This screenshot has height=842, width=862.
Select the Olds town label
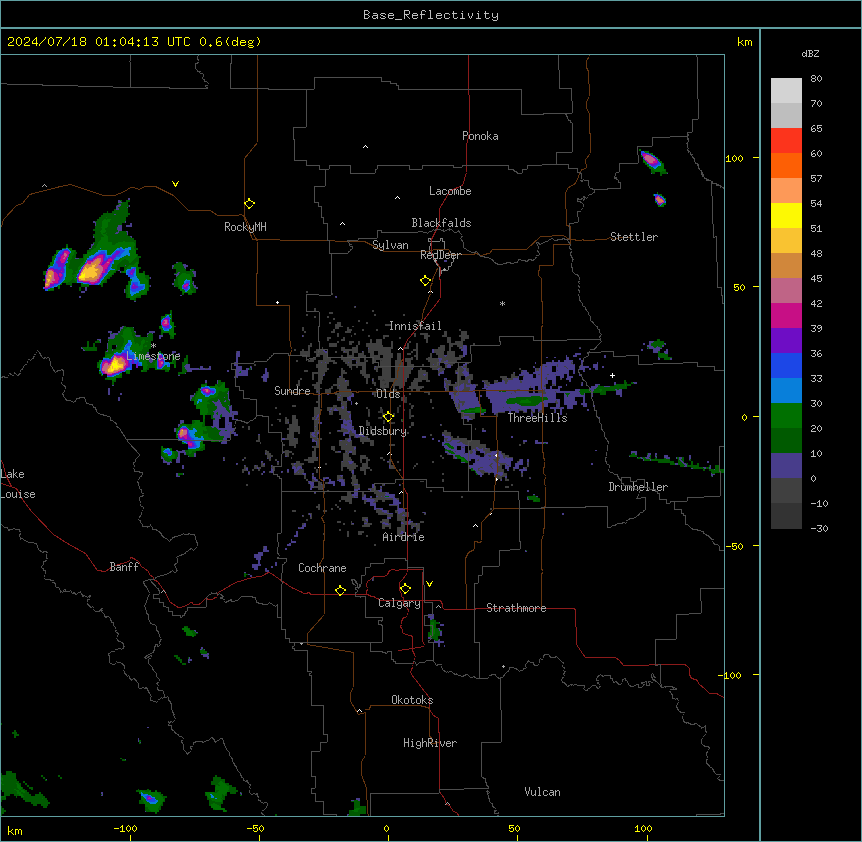pyautogui.click(x=388, y=394)
